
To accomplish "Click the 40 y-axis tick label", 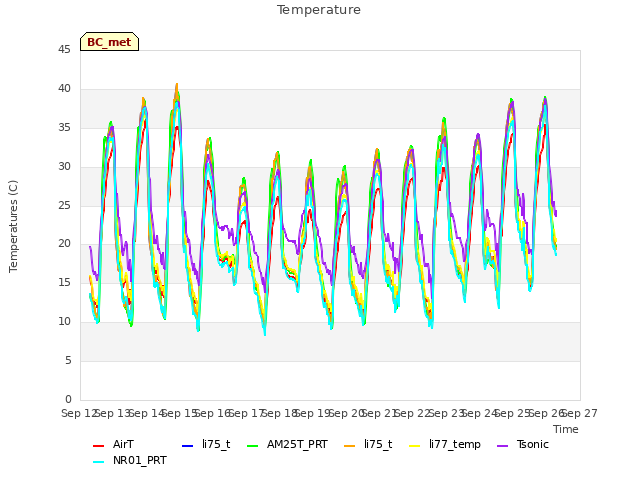I will pyautogui.click(x=64, y=88).
